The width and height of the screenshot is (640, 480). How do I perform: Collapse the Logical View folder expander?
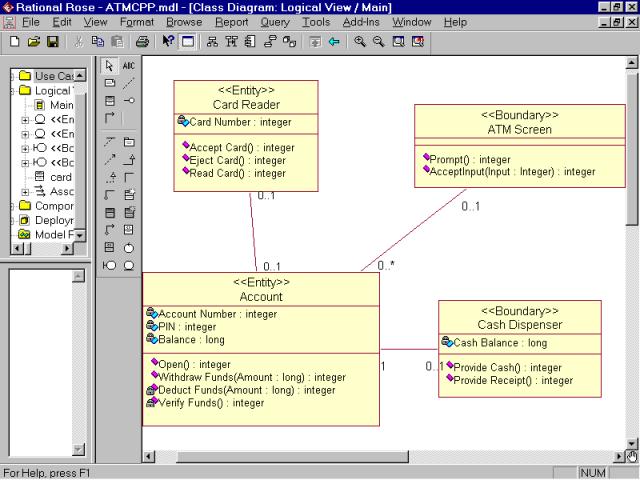12,91
